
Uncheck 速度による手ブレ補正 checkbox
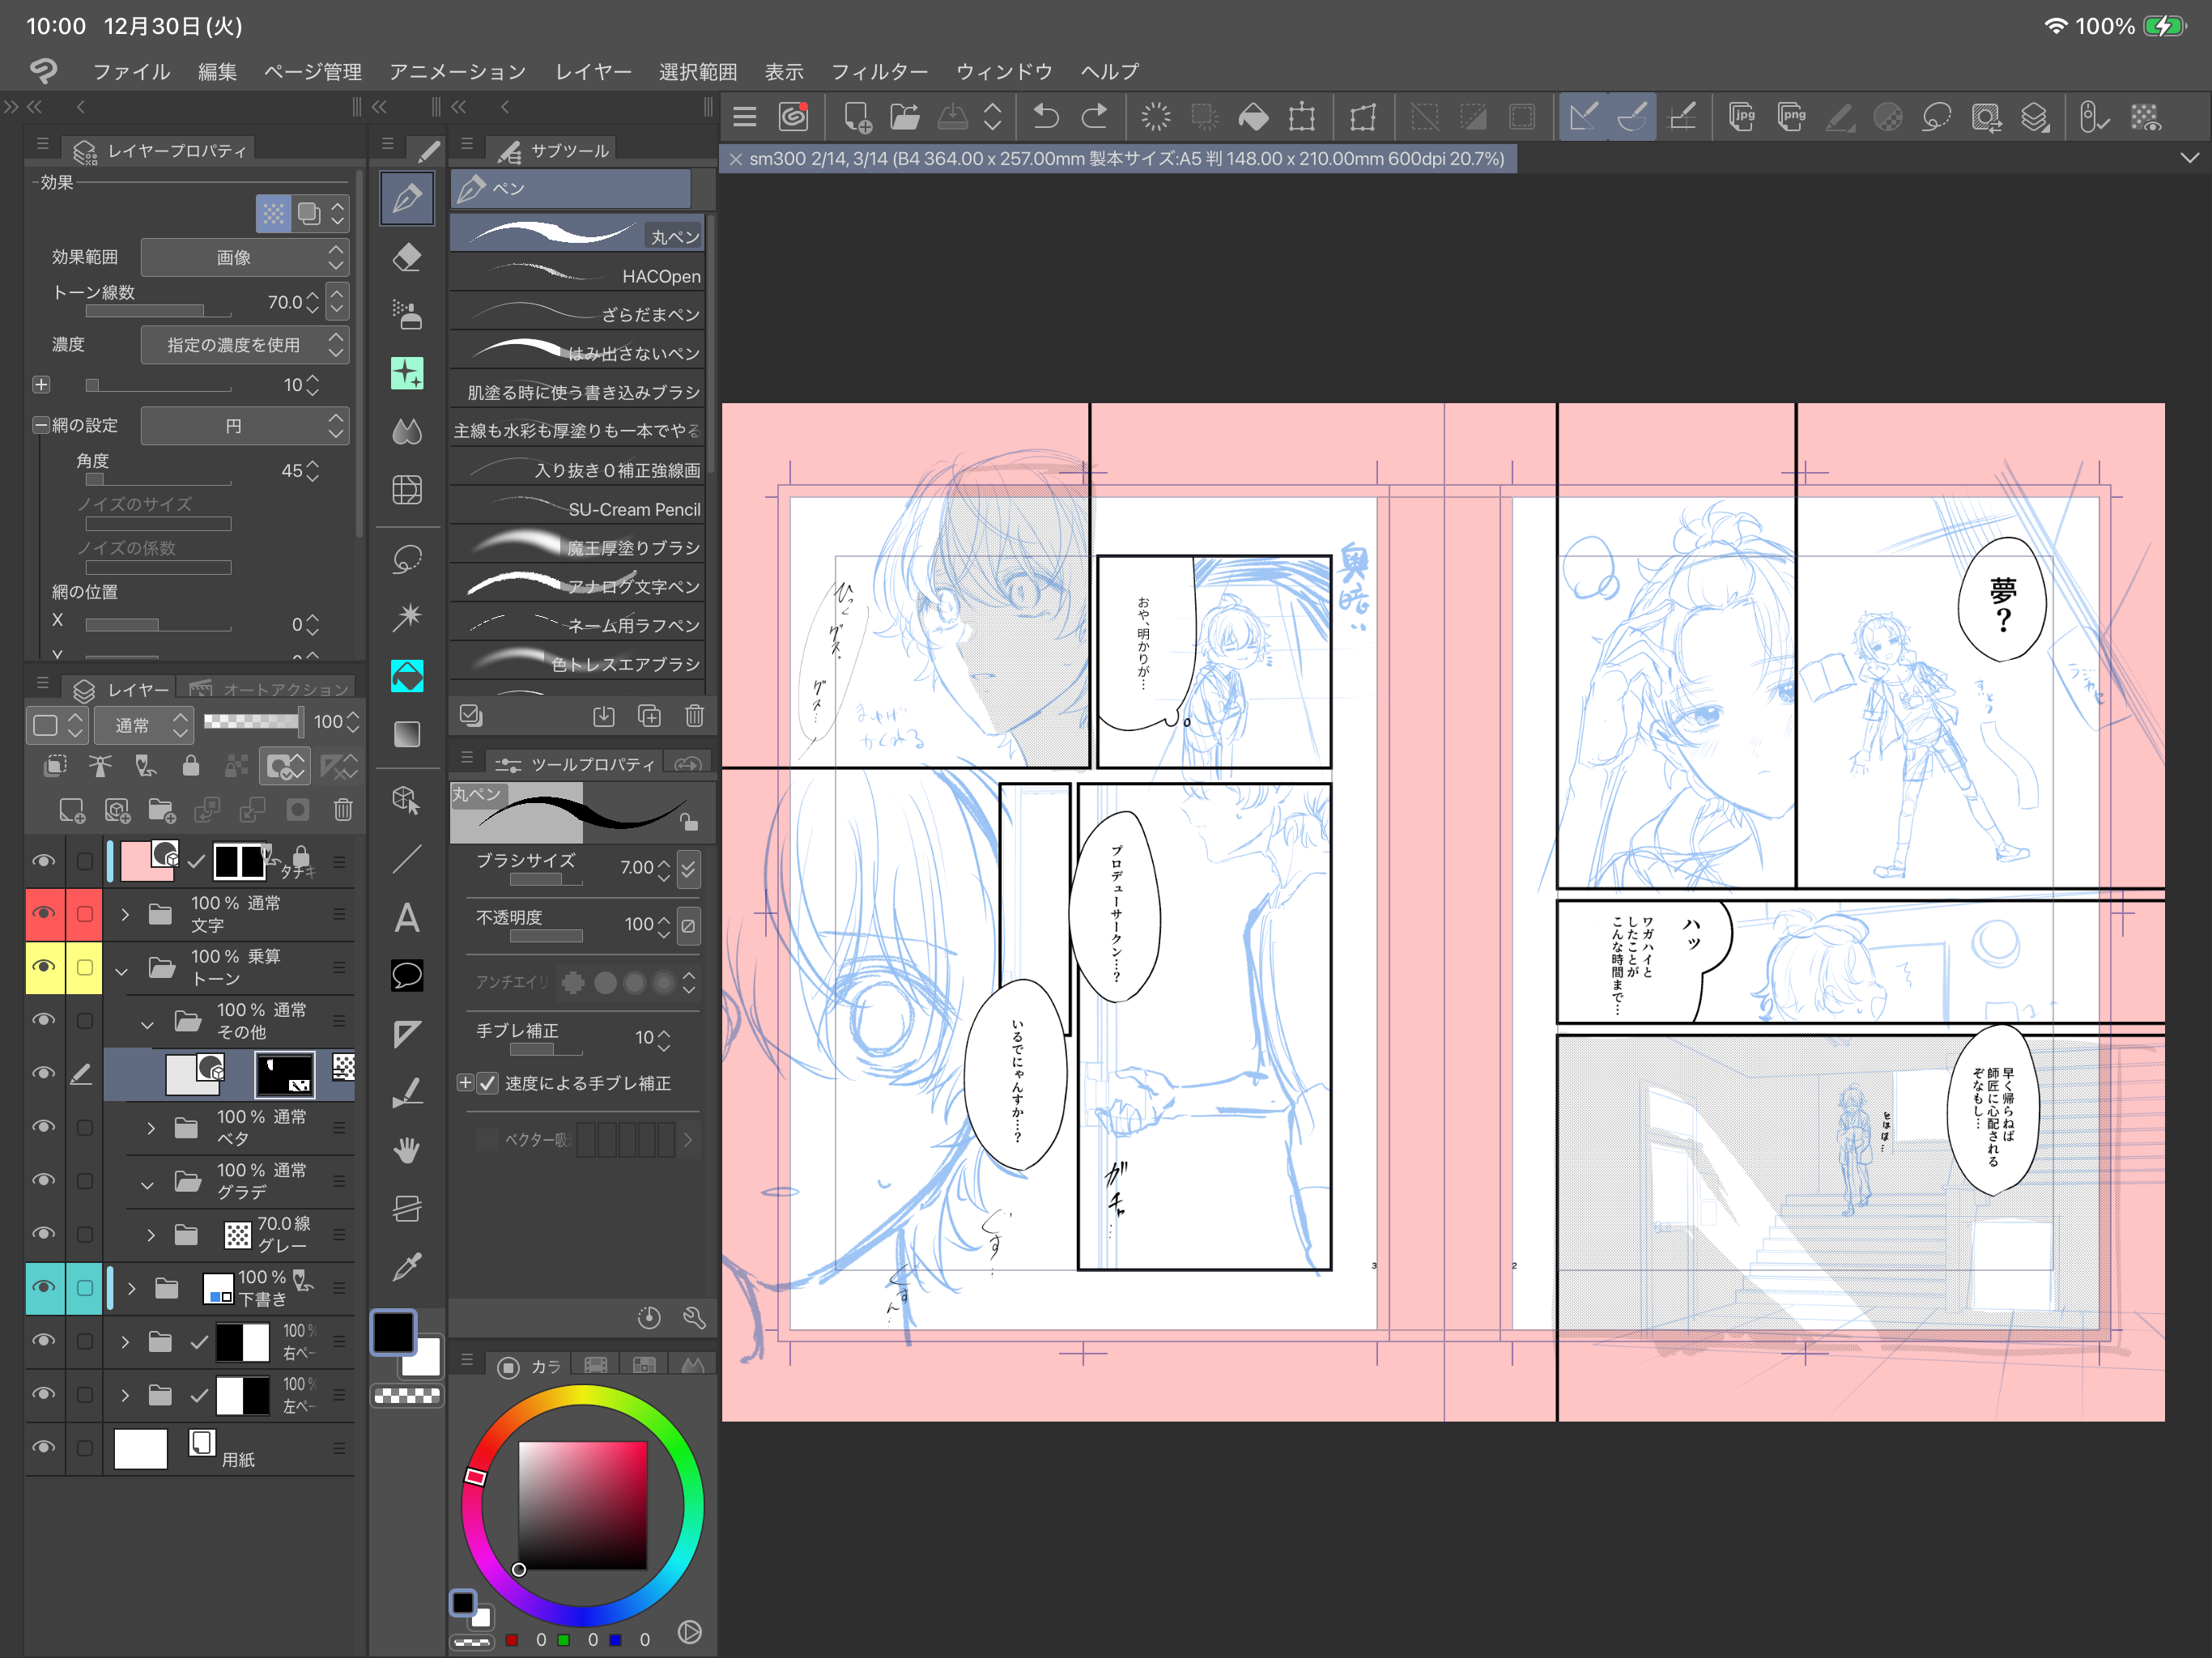click(x=488, y=1083)
